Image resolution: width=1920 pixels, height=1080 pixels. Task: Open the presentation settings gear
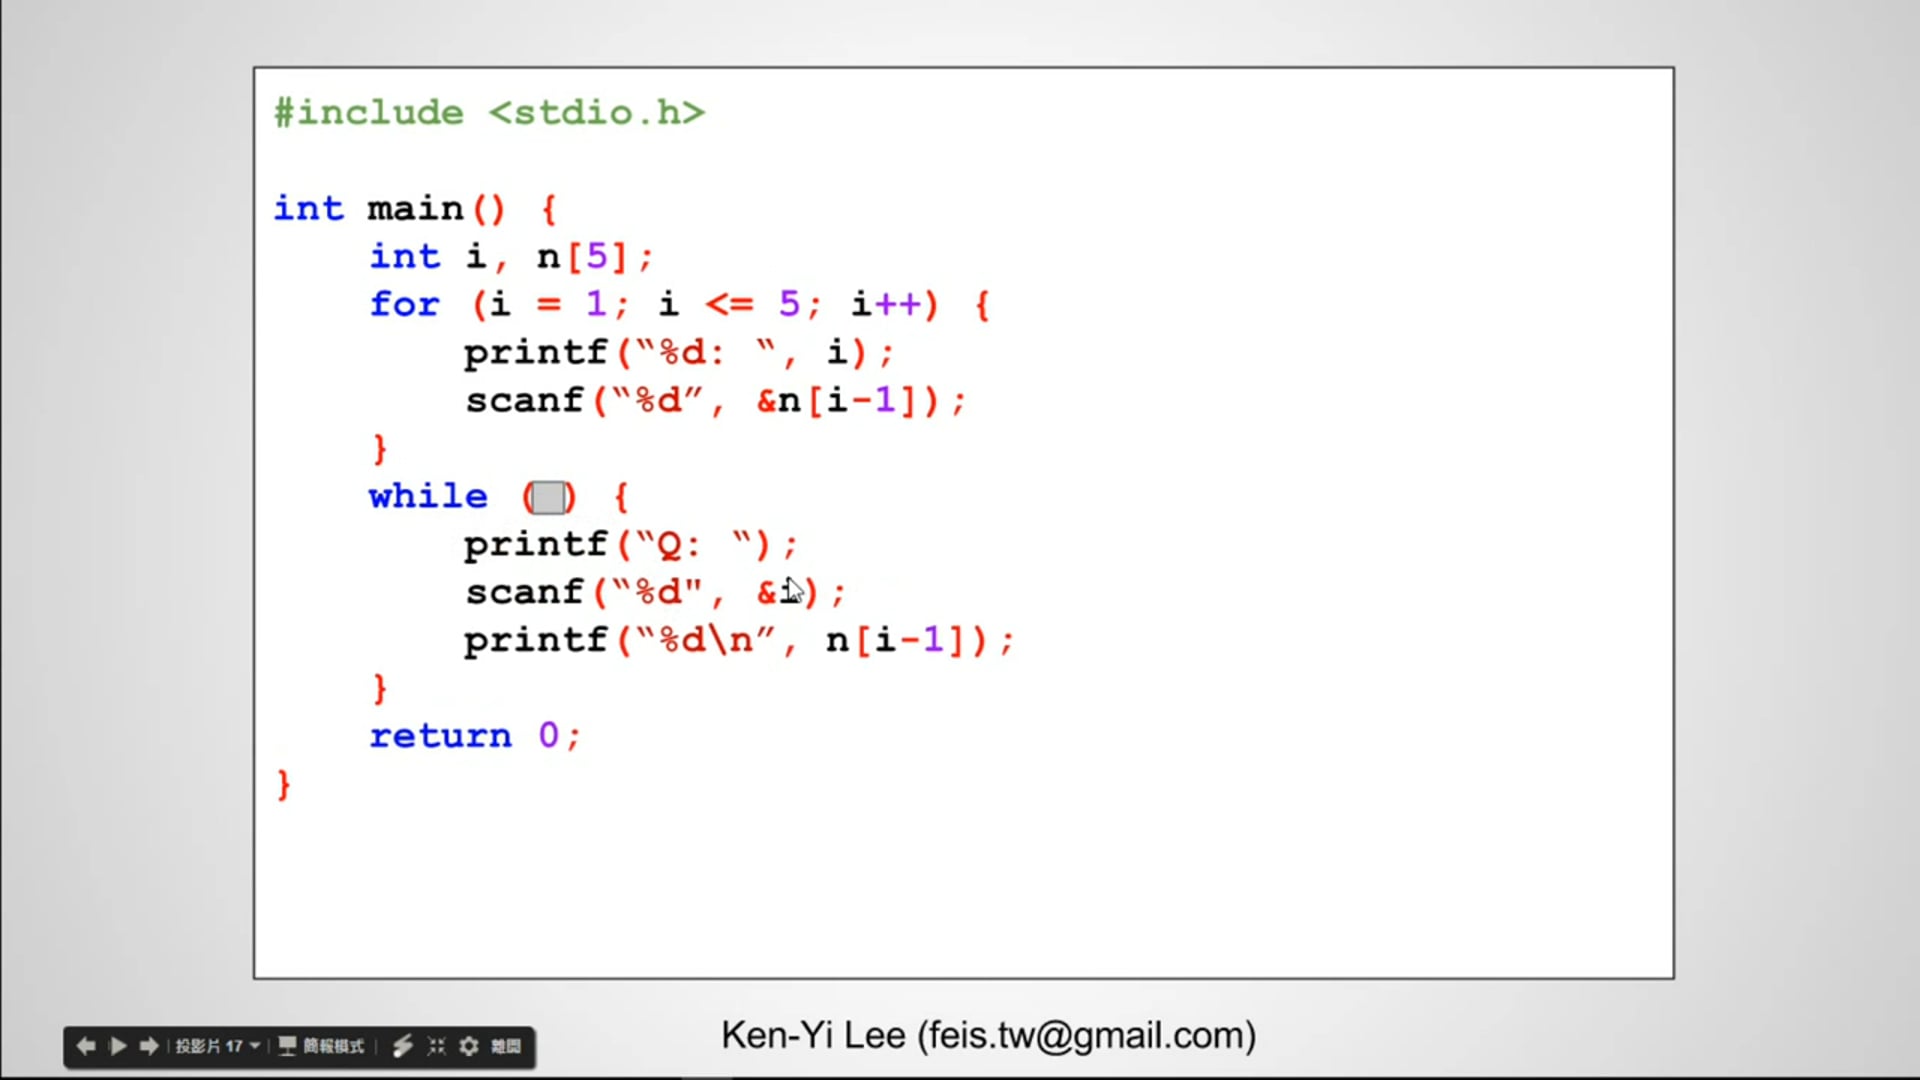469,1046
